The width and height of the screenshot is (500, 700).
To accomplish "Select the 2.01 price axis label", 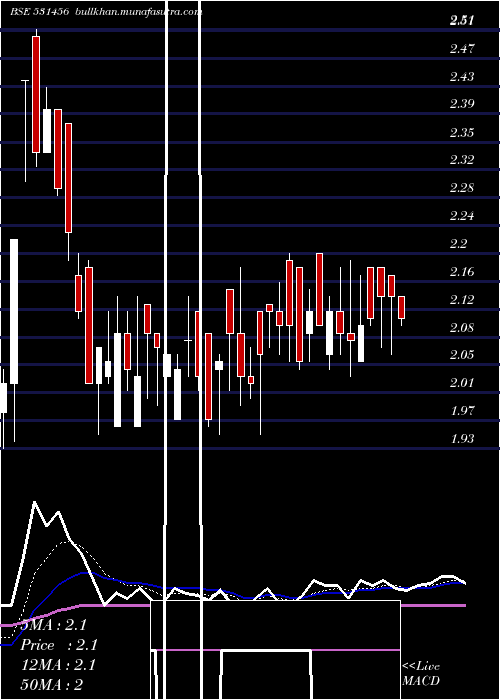I will point(462,383).
